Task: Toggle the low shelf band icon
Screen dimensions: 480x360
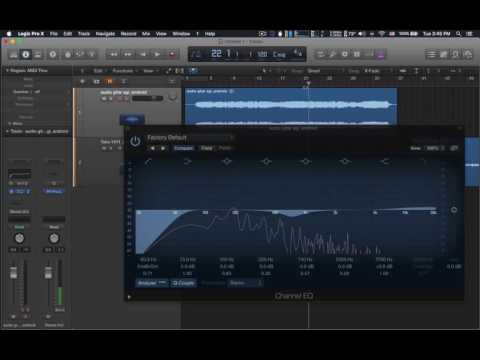Action: [x=188, y=162]
